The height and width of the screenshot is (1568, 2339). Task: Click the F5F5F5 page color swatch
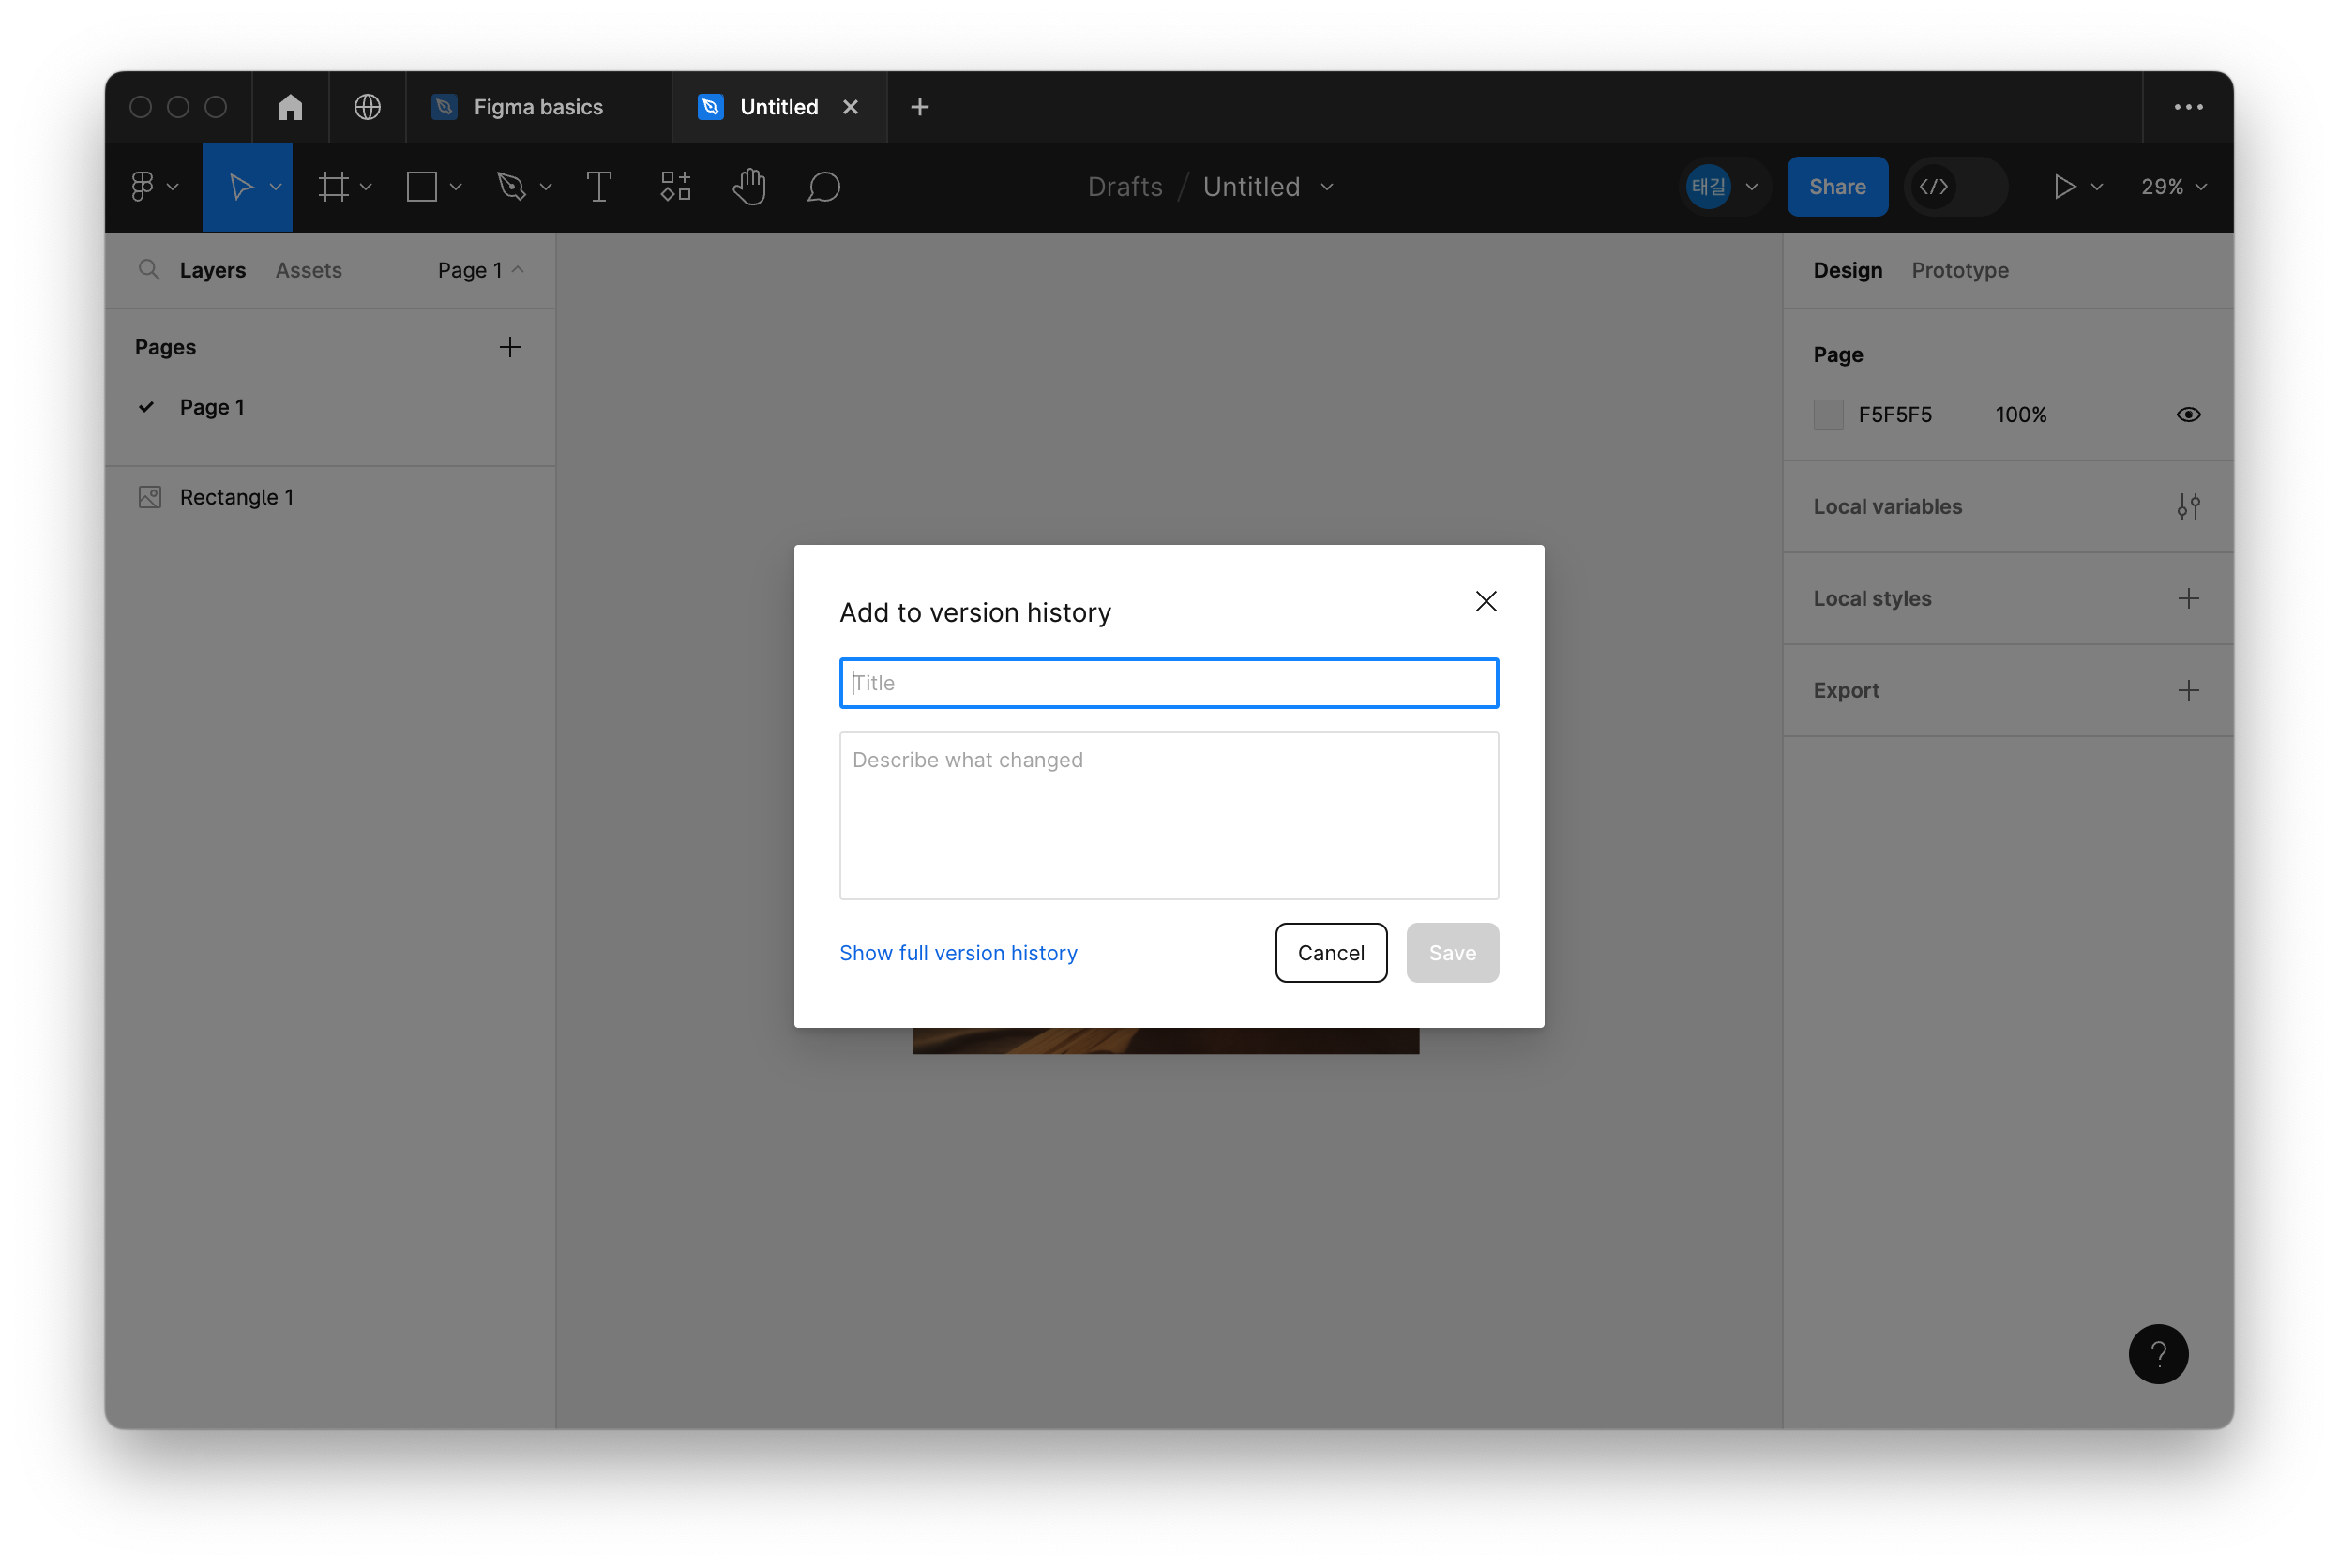click(1828, 415)
